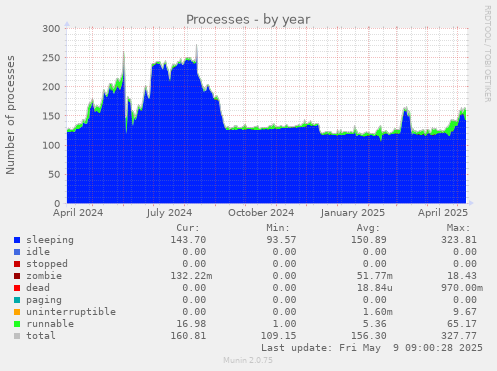
Task: Click idle row's Cur value 0.00
Action: pyautogui.click(x=194, y=252)
